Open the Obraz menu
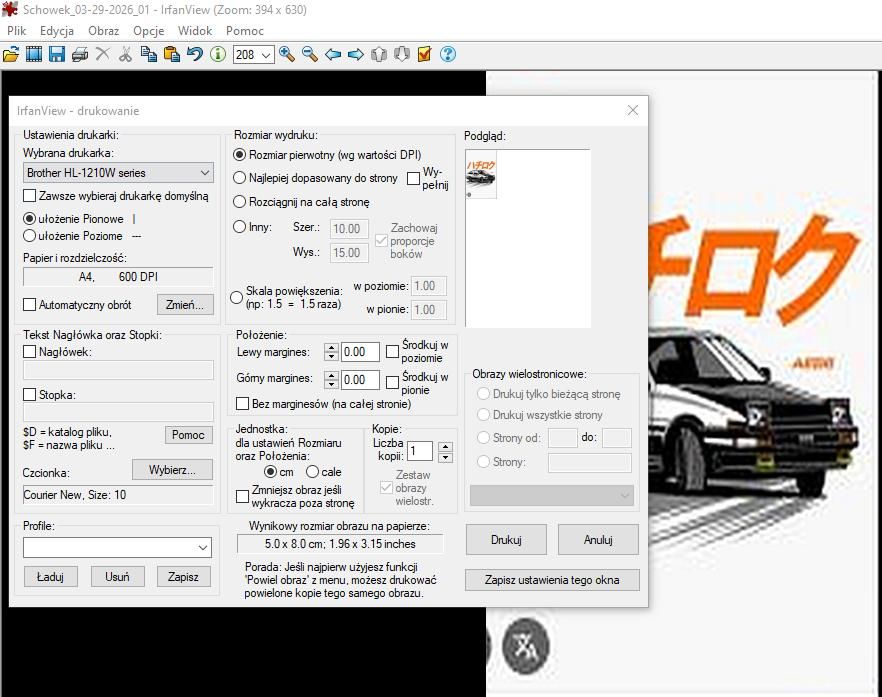This screenshot has width=882, height=697. [104, 31]
